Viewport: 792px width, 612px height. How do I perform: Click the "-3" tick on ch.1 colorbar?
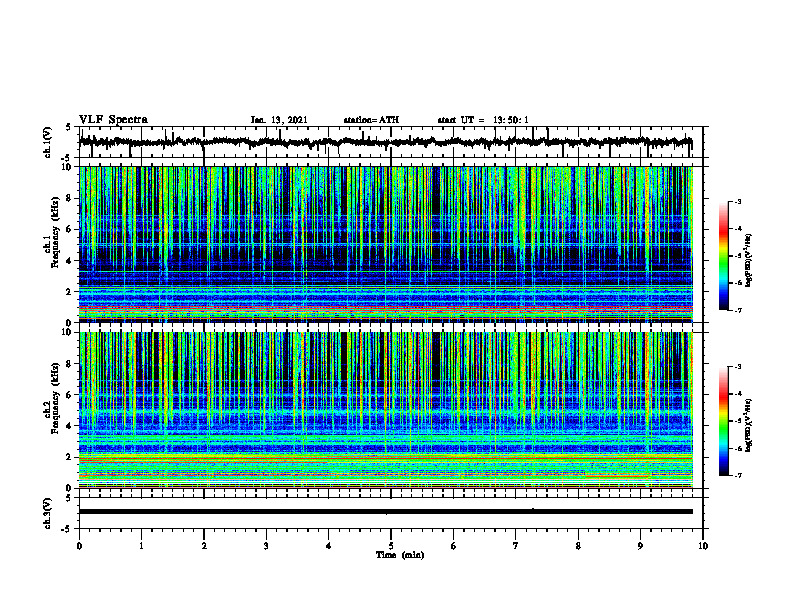pos(738,201)
